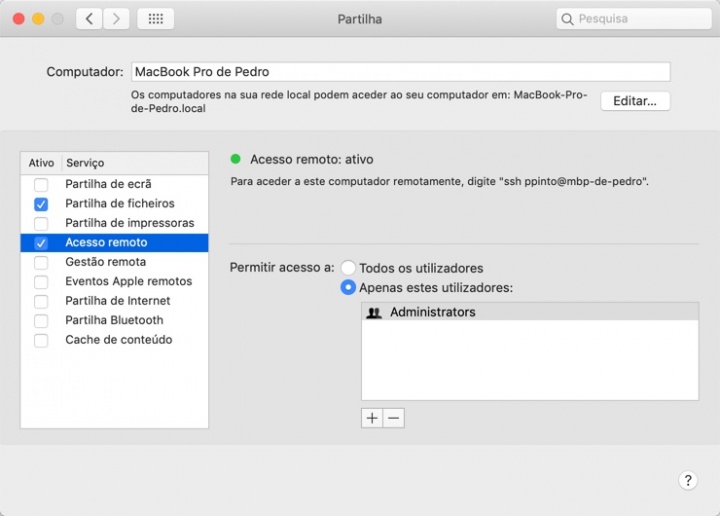Select the Administrators group icon
Image resolution: width=720 pixels, height=516 pixels.
click(x=374, y=313)
